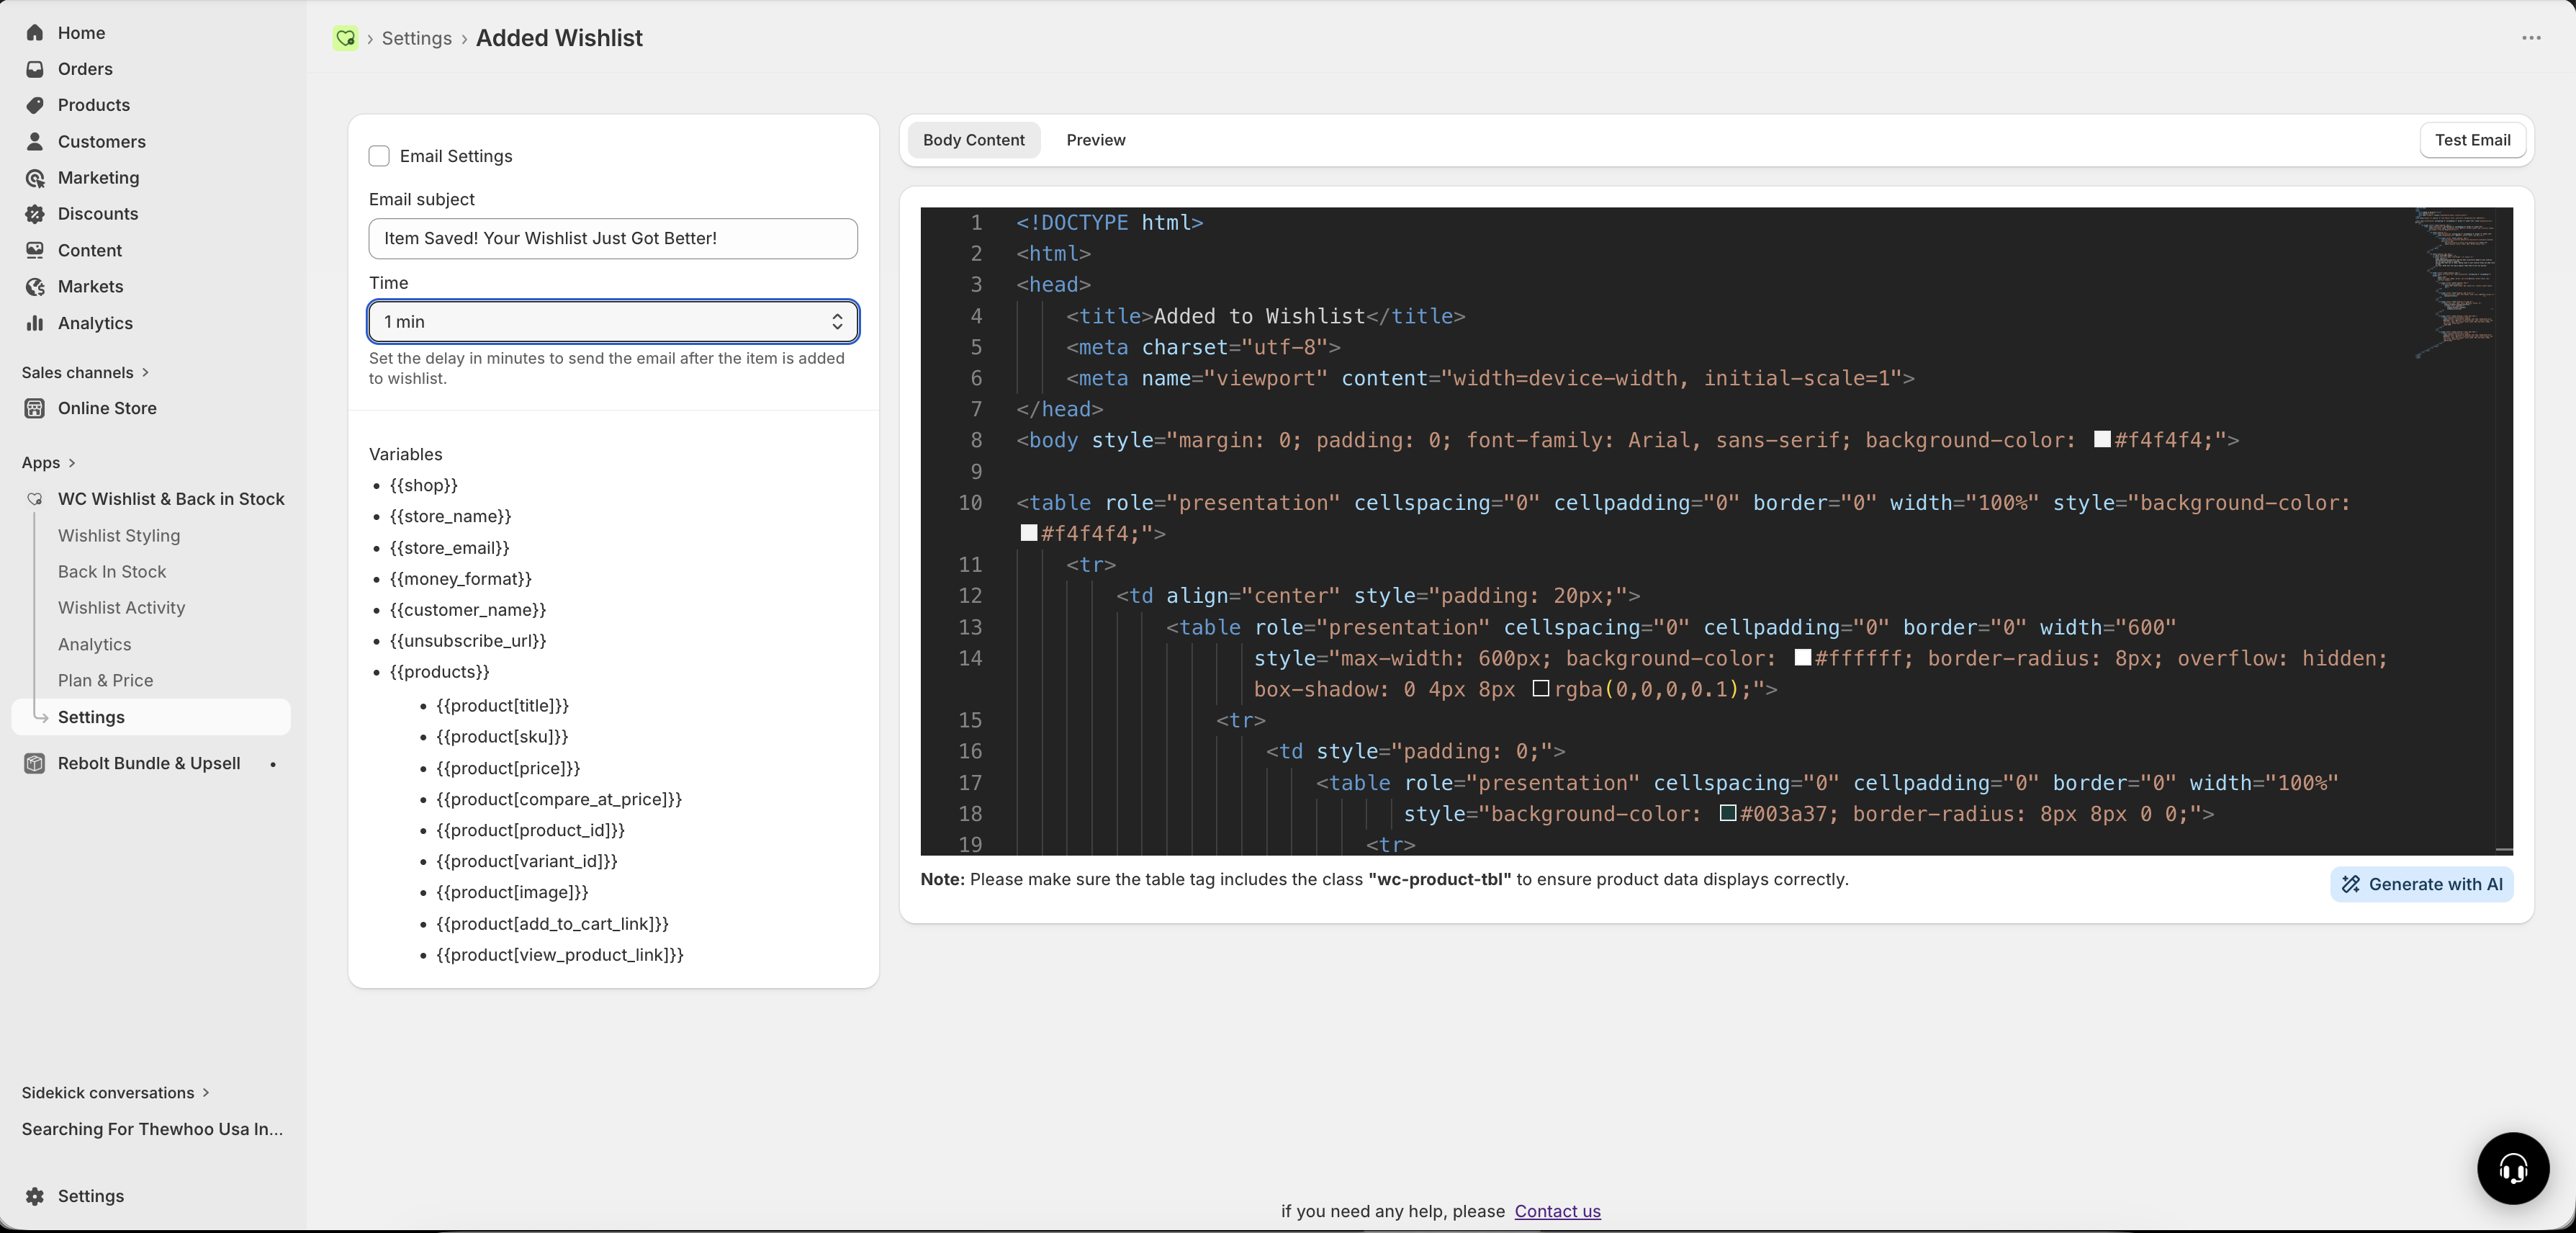Image resolution: width=2576 pixels, height=1233 pixels.
Task: Expand the Apps section chevron
Action: [72, 463]
